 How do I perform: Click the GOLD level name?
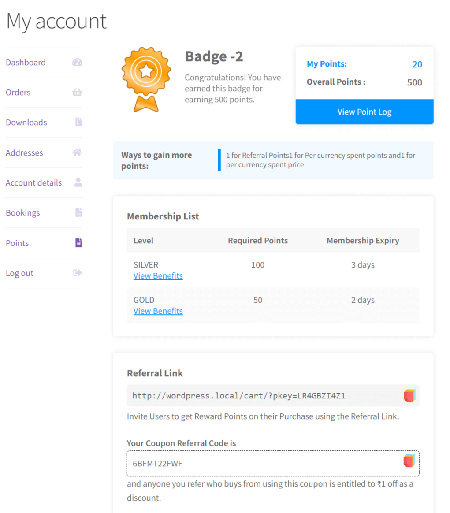[144, 300]
